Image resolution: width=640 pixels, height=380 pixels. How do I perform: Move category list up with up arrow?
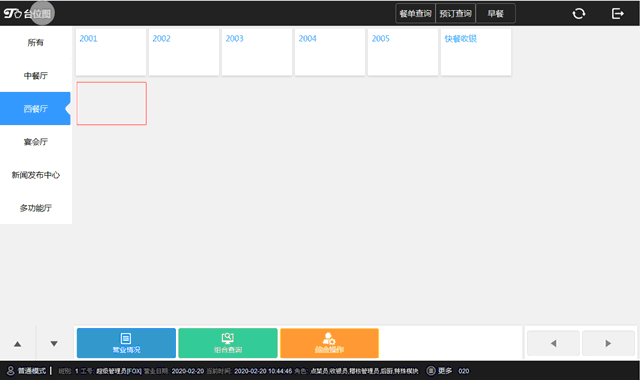pos(18,344)
